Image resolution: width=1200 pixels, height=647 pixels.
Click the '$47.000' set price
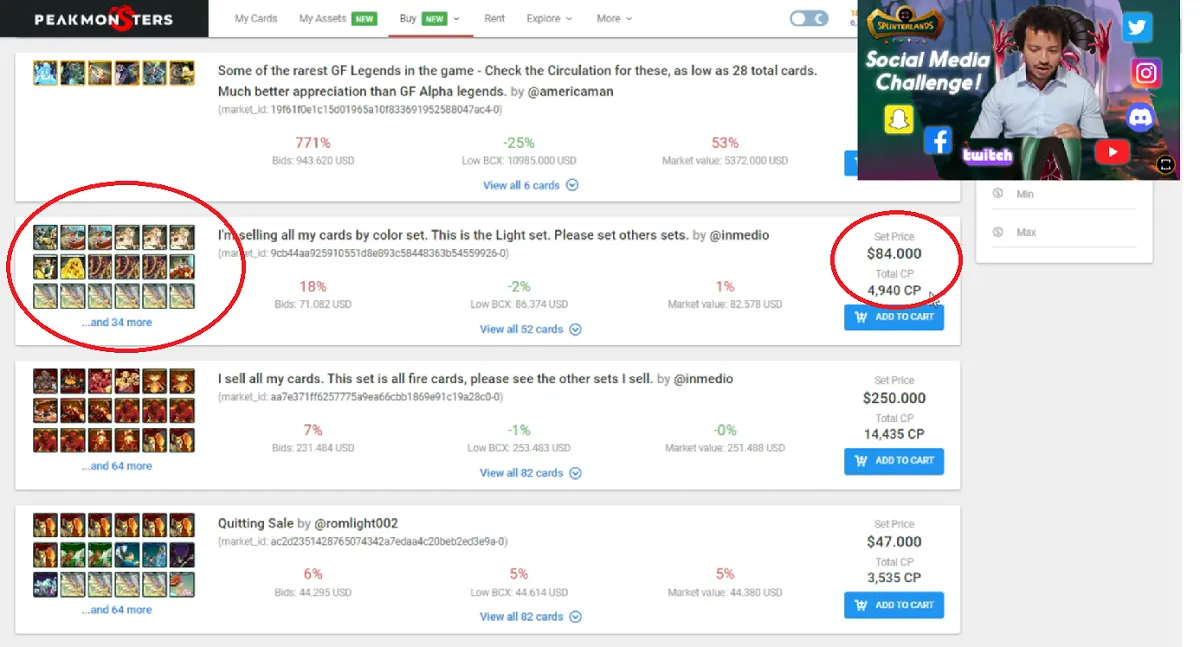click(894, 542)
